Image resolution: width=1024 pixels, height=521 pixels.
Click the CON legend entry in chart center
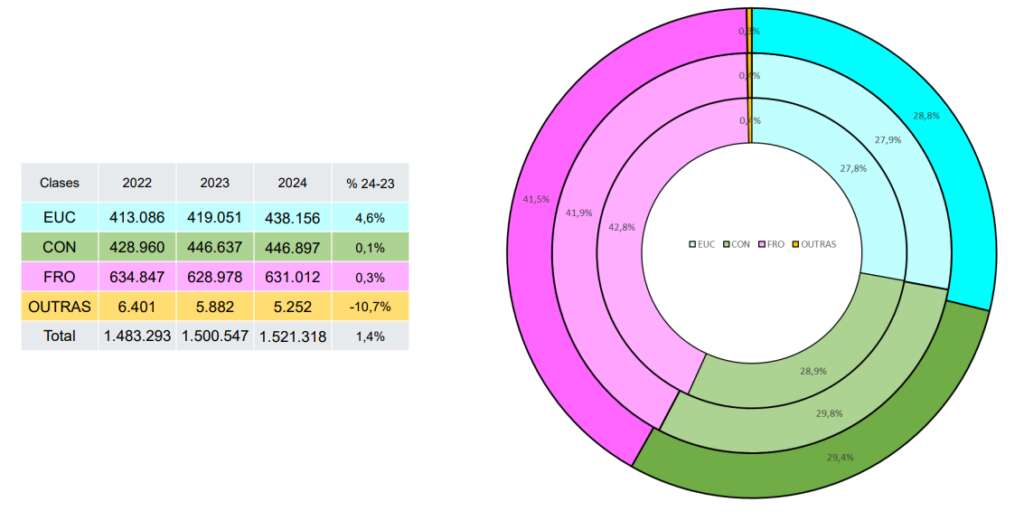click(735, 244)
